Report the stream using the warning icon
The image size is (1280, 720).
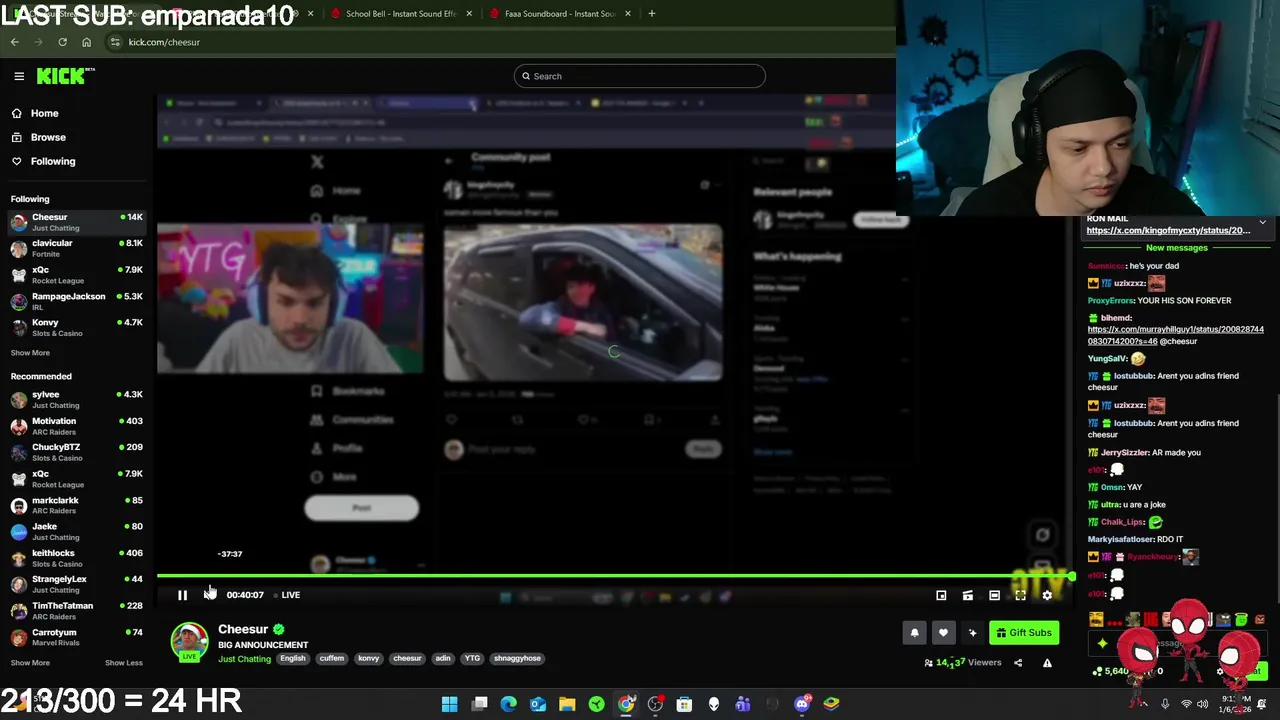pos(1047,663)
